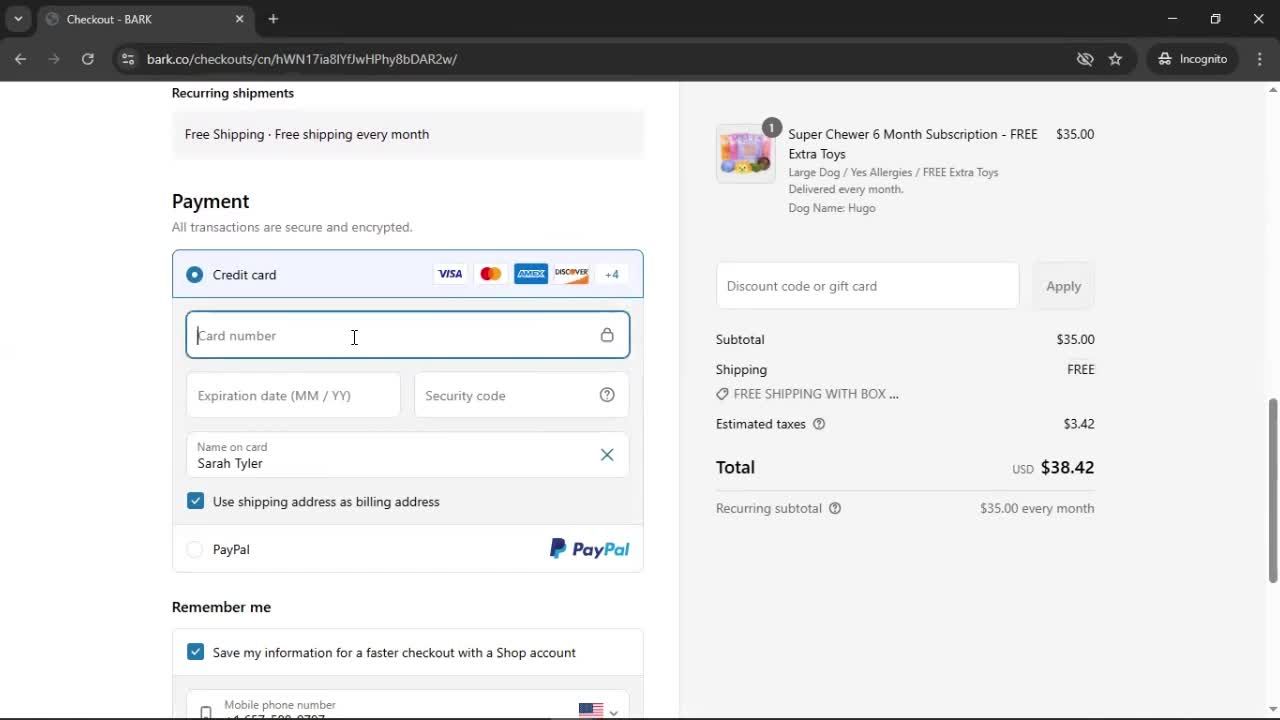Go back to previous page
1280x720 pixels.
pyautogui.click(x=20, y=59)
